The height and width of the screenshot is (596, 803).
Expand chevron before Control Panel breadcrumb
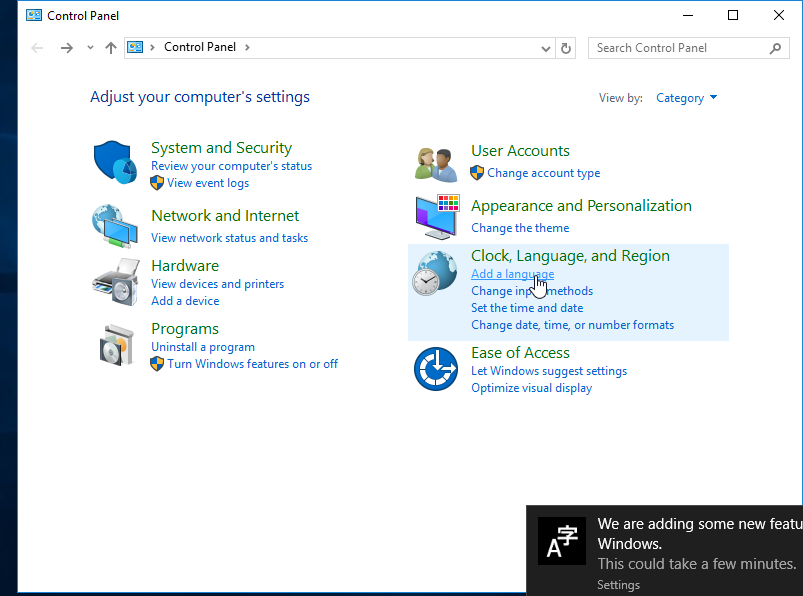click(152, 47)
